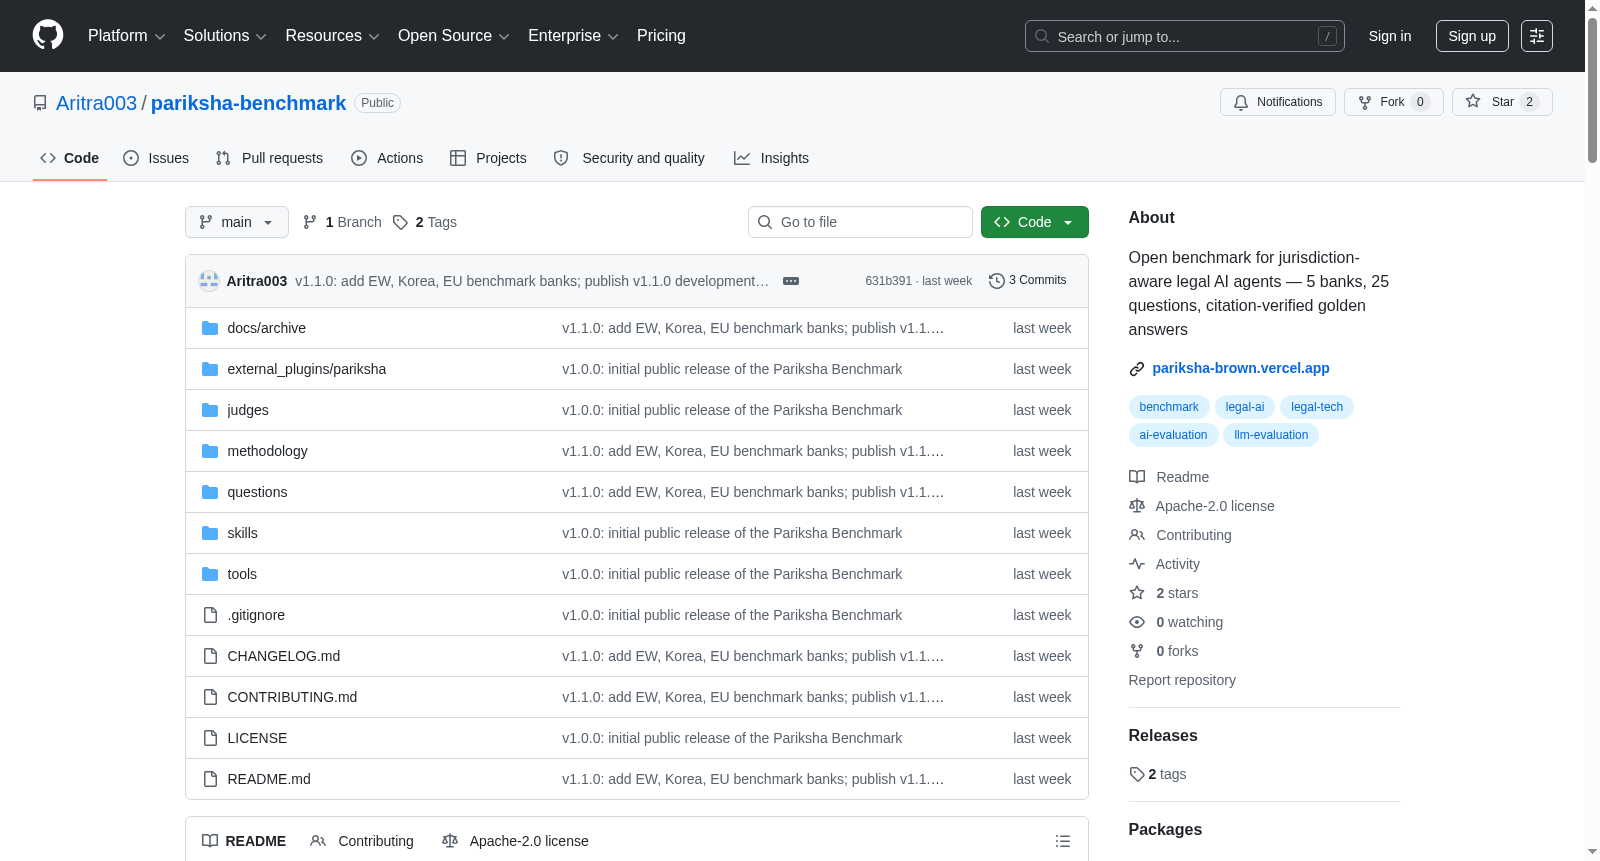Viewport: 1600px width, 861px height.
Task: Open the Resources dropdown
Action: [332, 36]
